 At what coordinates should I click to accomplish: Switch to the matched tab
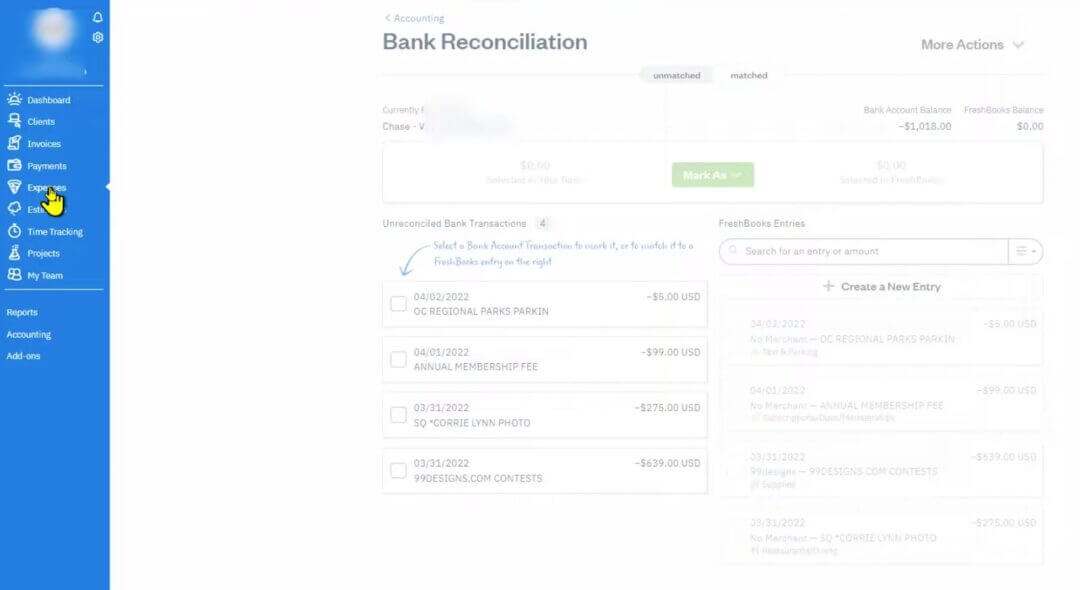pos(749,74)
